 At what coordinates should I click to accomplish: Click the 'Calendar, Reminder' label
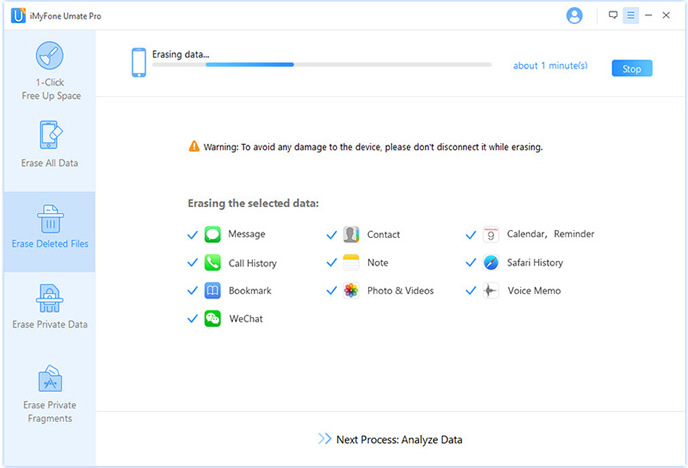[x=551, y=234]
